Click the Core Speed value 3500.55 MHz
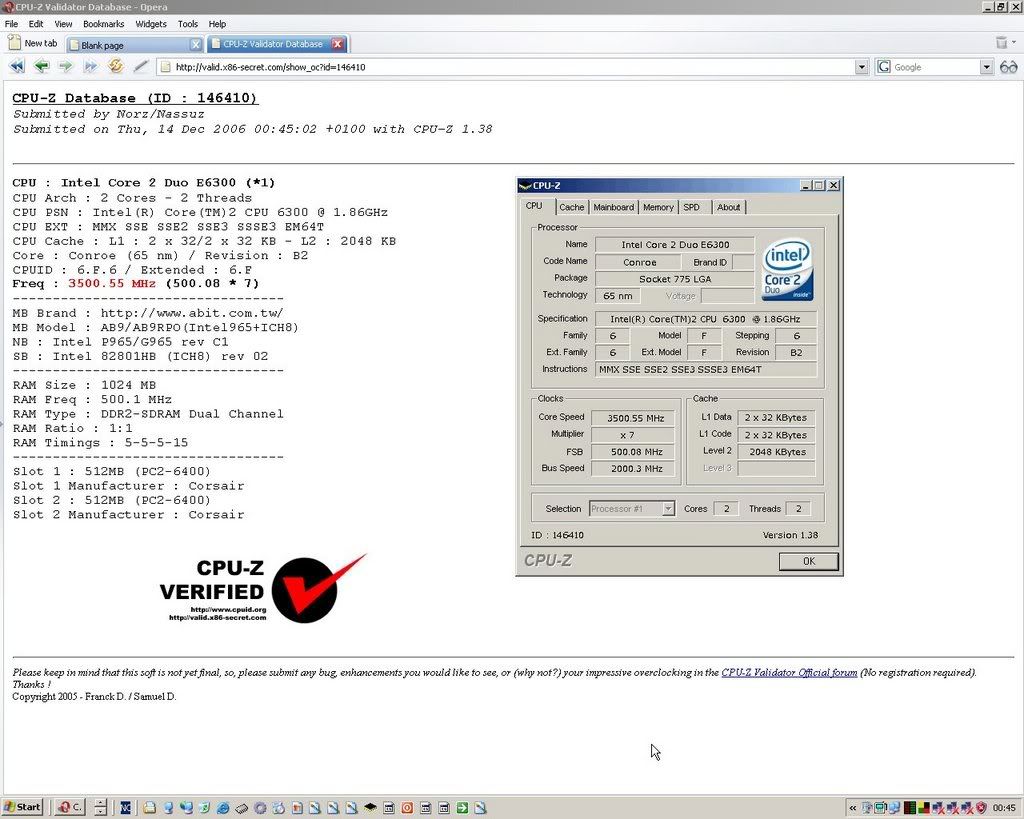This screenshot has height=819, width=1024. [635, 418]
